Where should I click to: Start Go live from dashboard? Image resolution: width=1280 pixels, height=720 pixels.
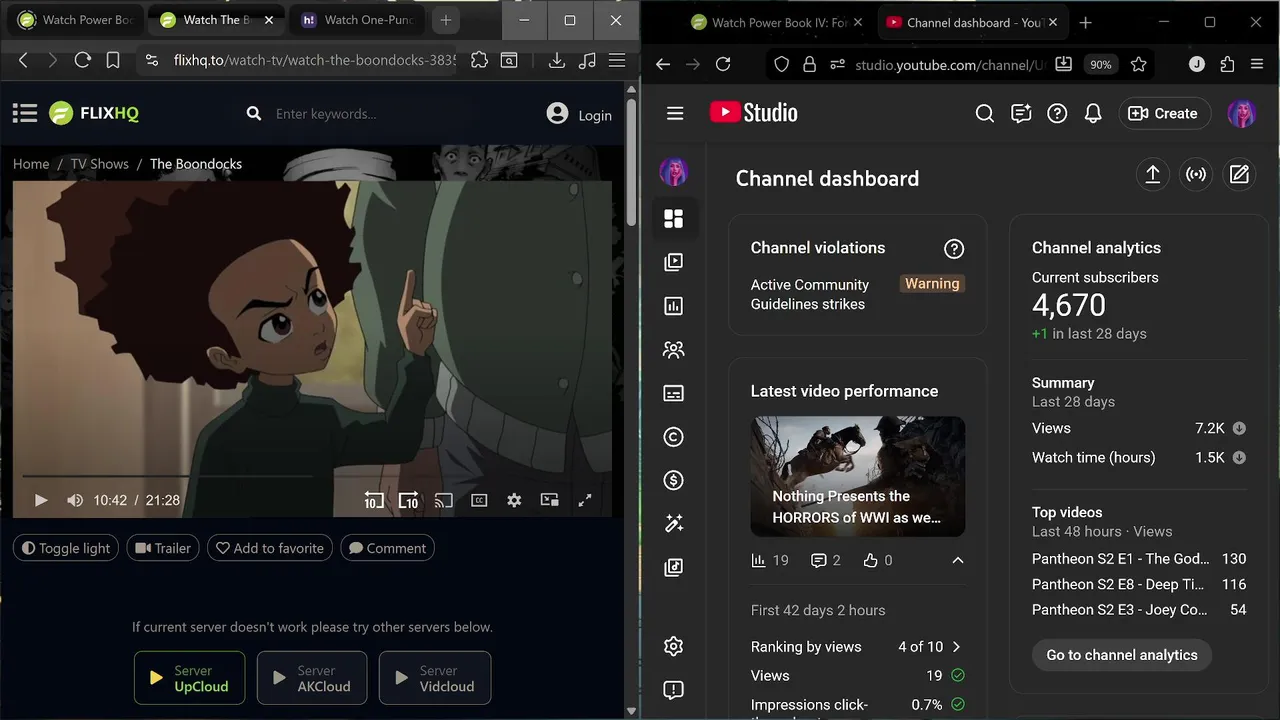tap(1196, 174)
